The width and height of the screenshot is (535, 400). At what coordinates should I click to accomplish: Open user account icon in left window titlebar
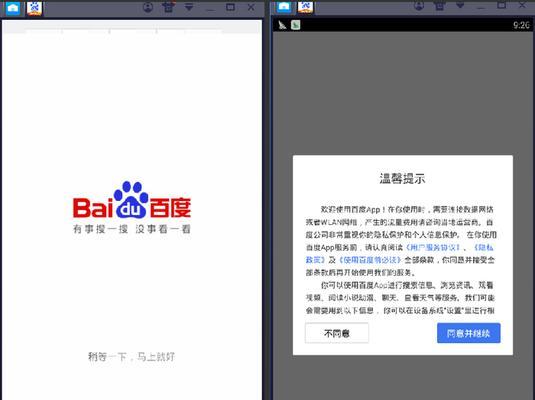pyautogui.click(x=148, y=7)
